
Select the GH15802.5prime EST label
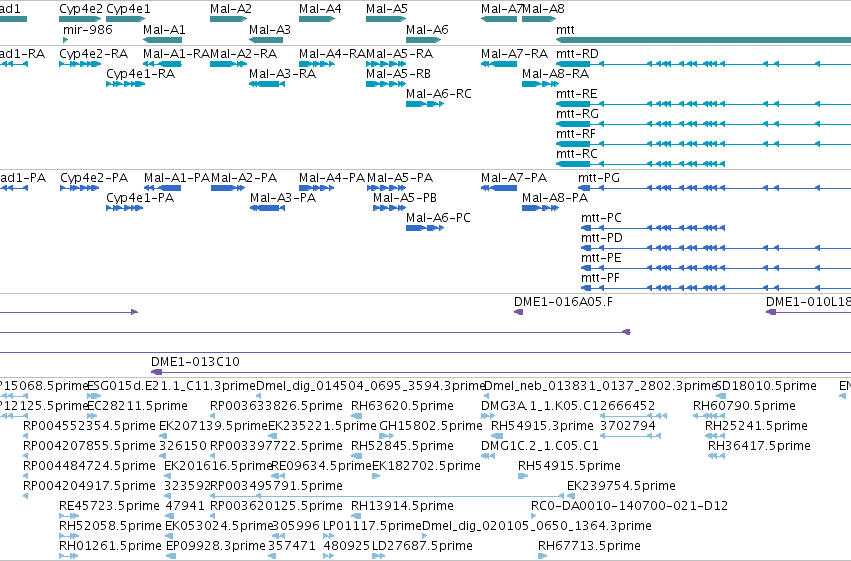(431, 426)
